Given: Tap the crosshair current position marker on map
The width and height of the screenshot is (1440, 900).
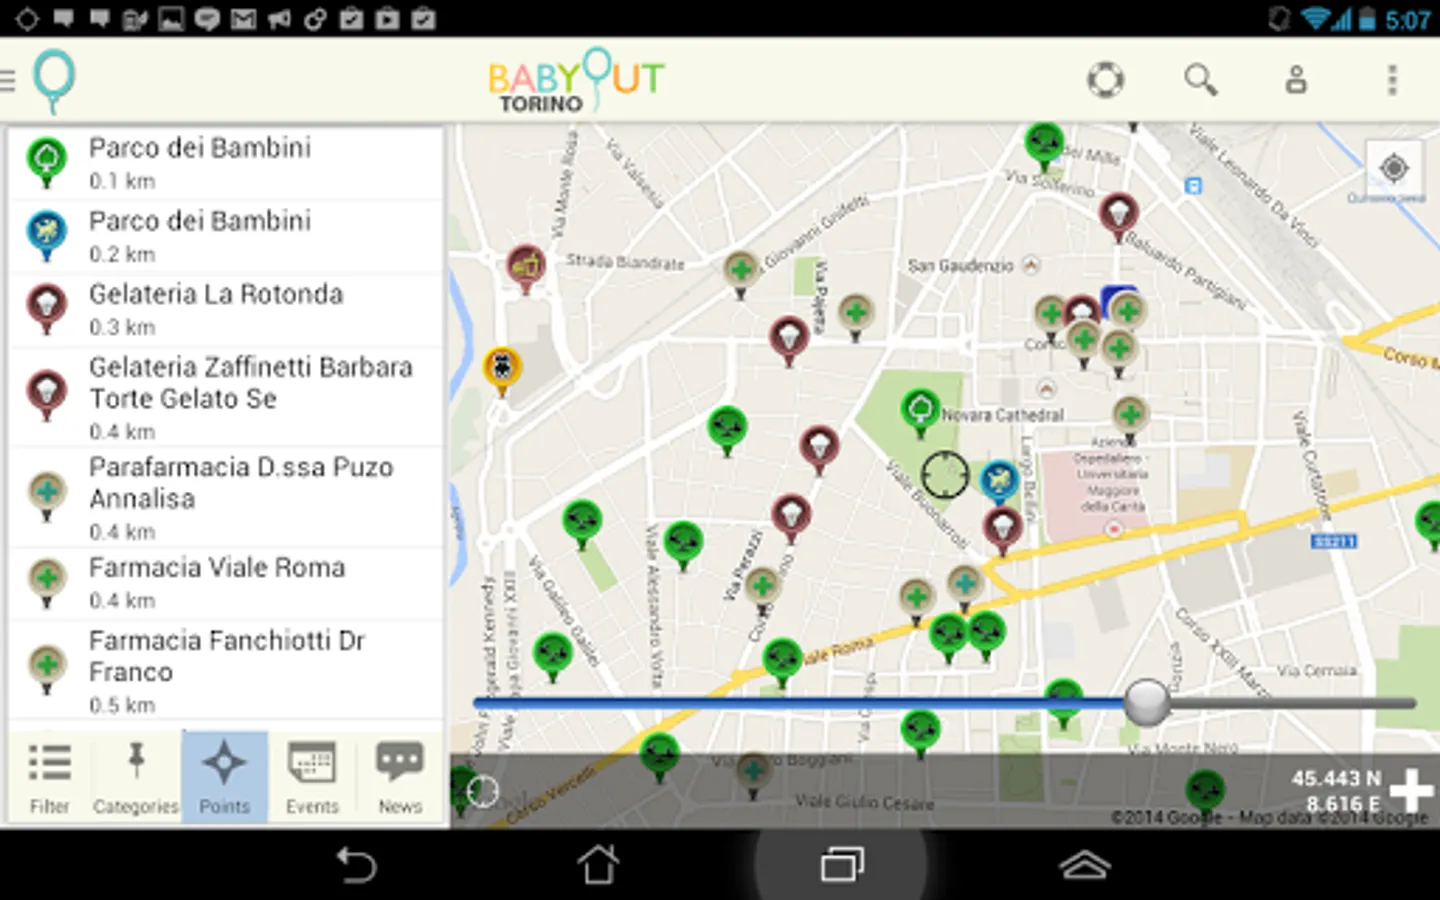Looking at the screenshot, I should tap(944, 475).
